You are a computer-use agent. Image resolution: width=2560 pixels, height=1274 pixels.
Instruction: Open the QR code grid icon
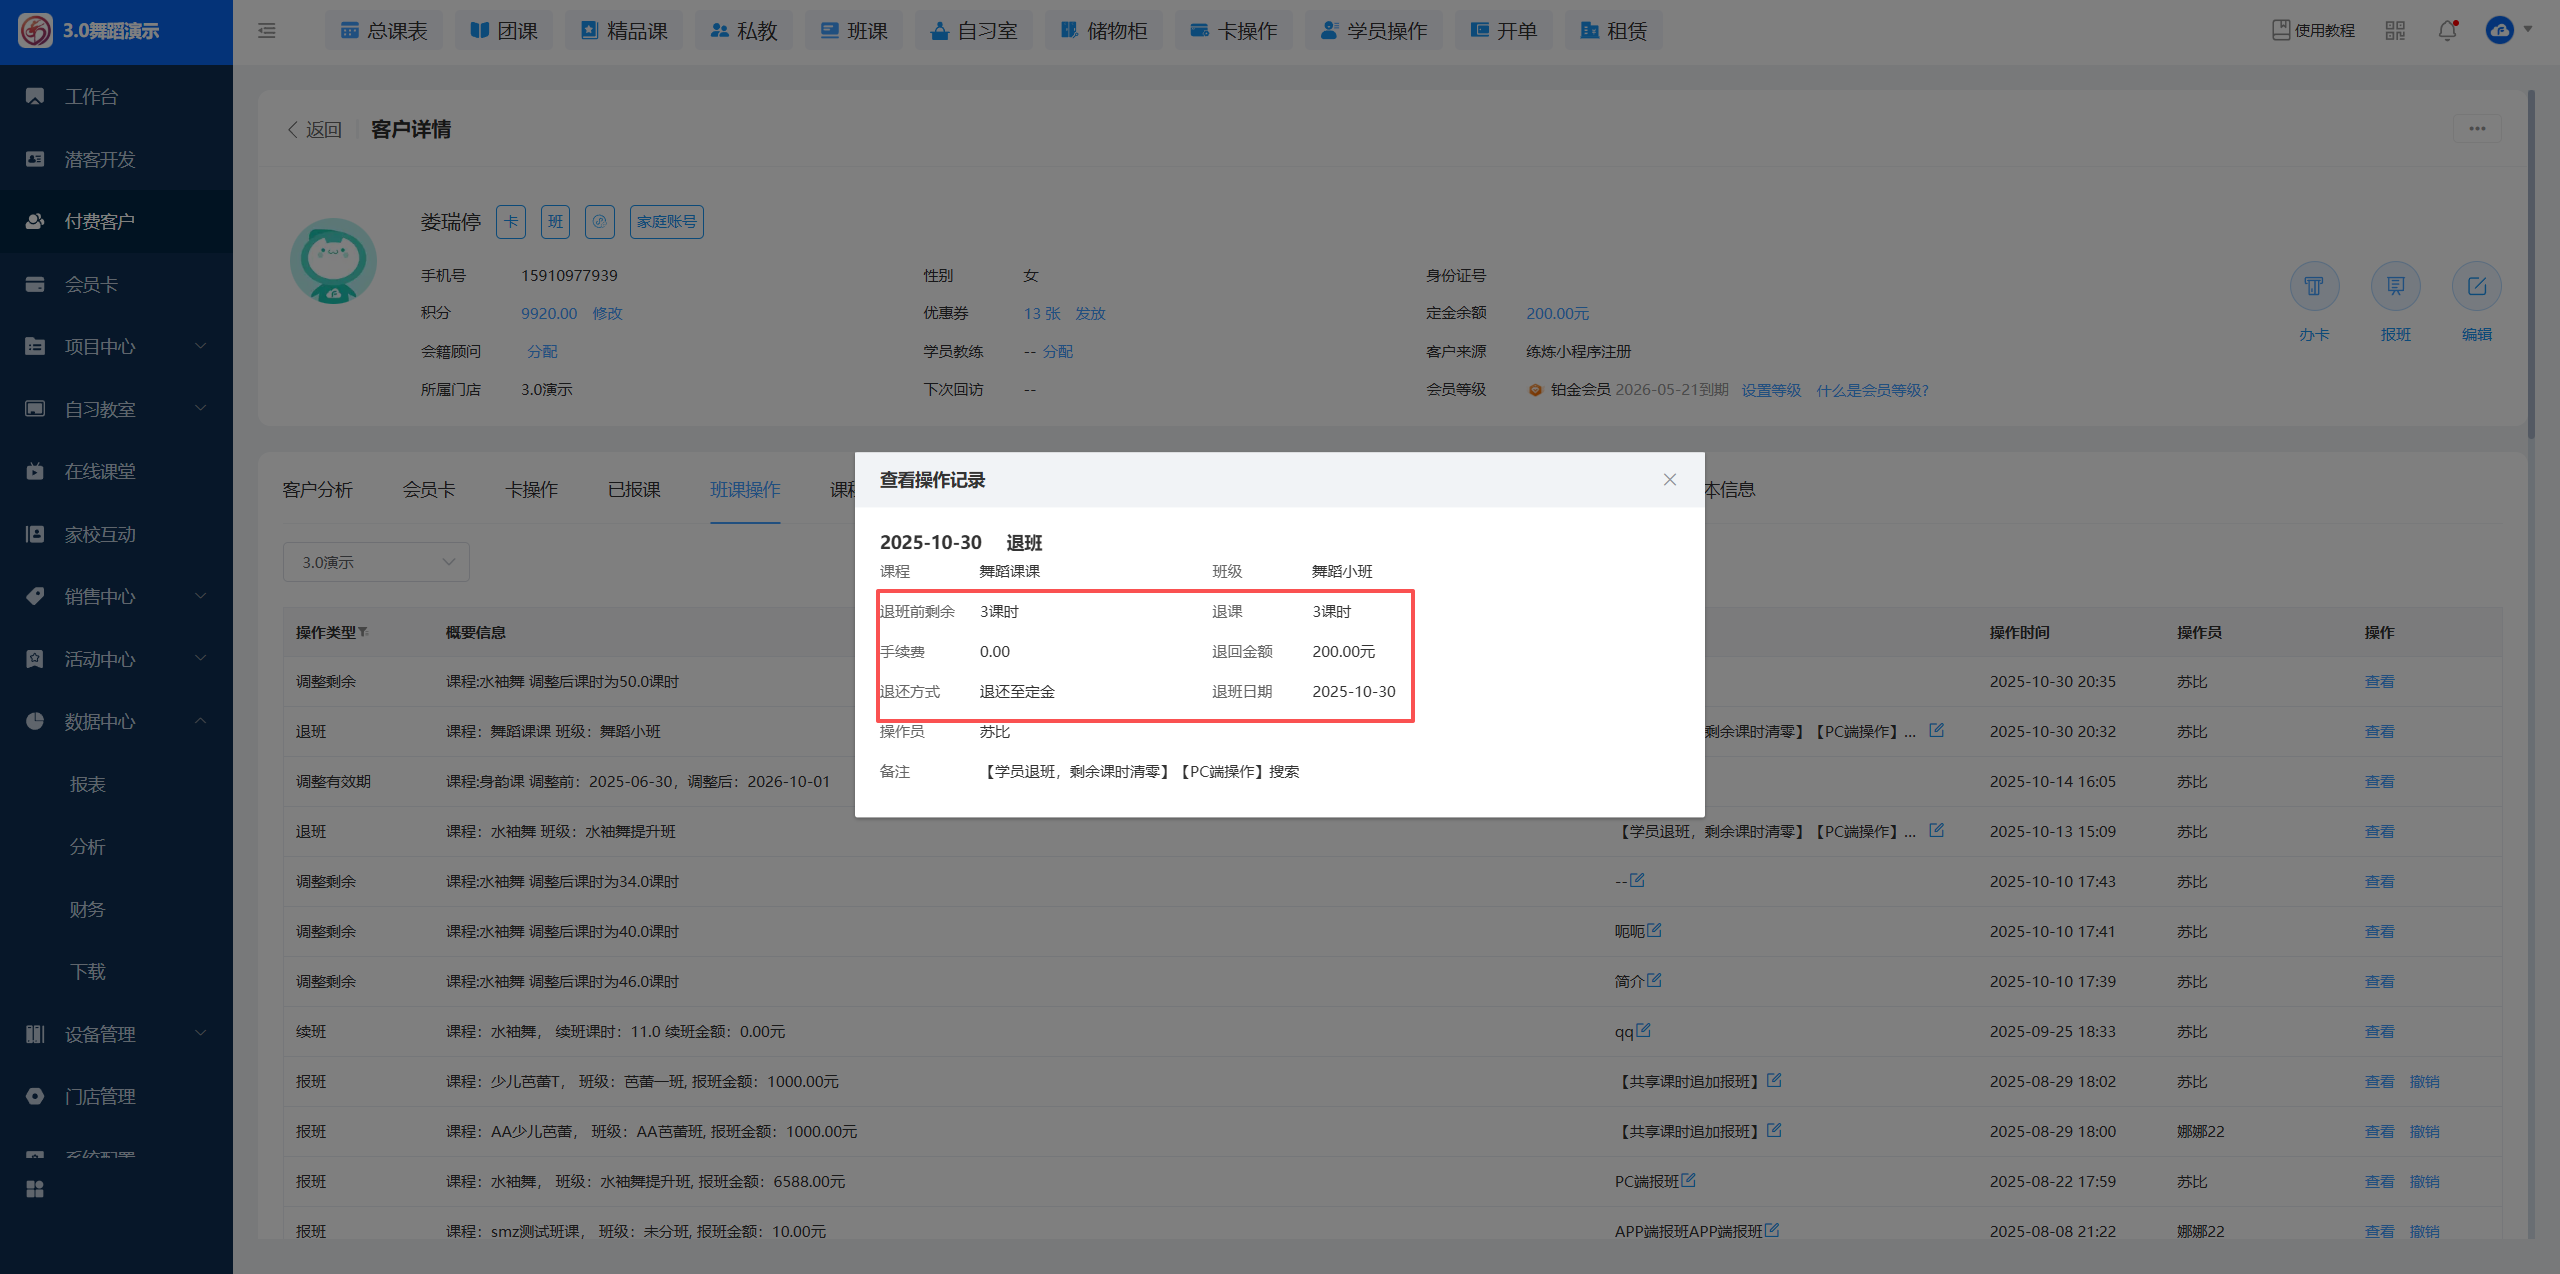(x=2395, y=31)
